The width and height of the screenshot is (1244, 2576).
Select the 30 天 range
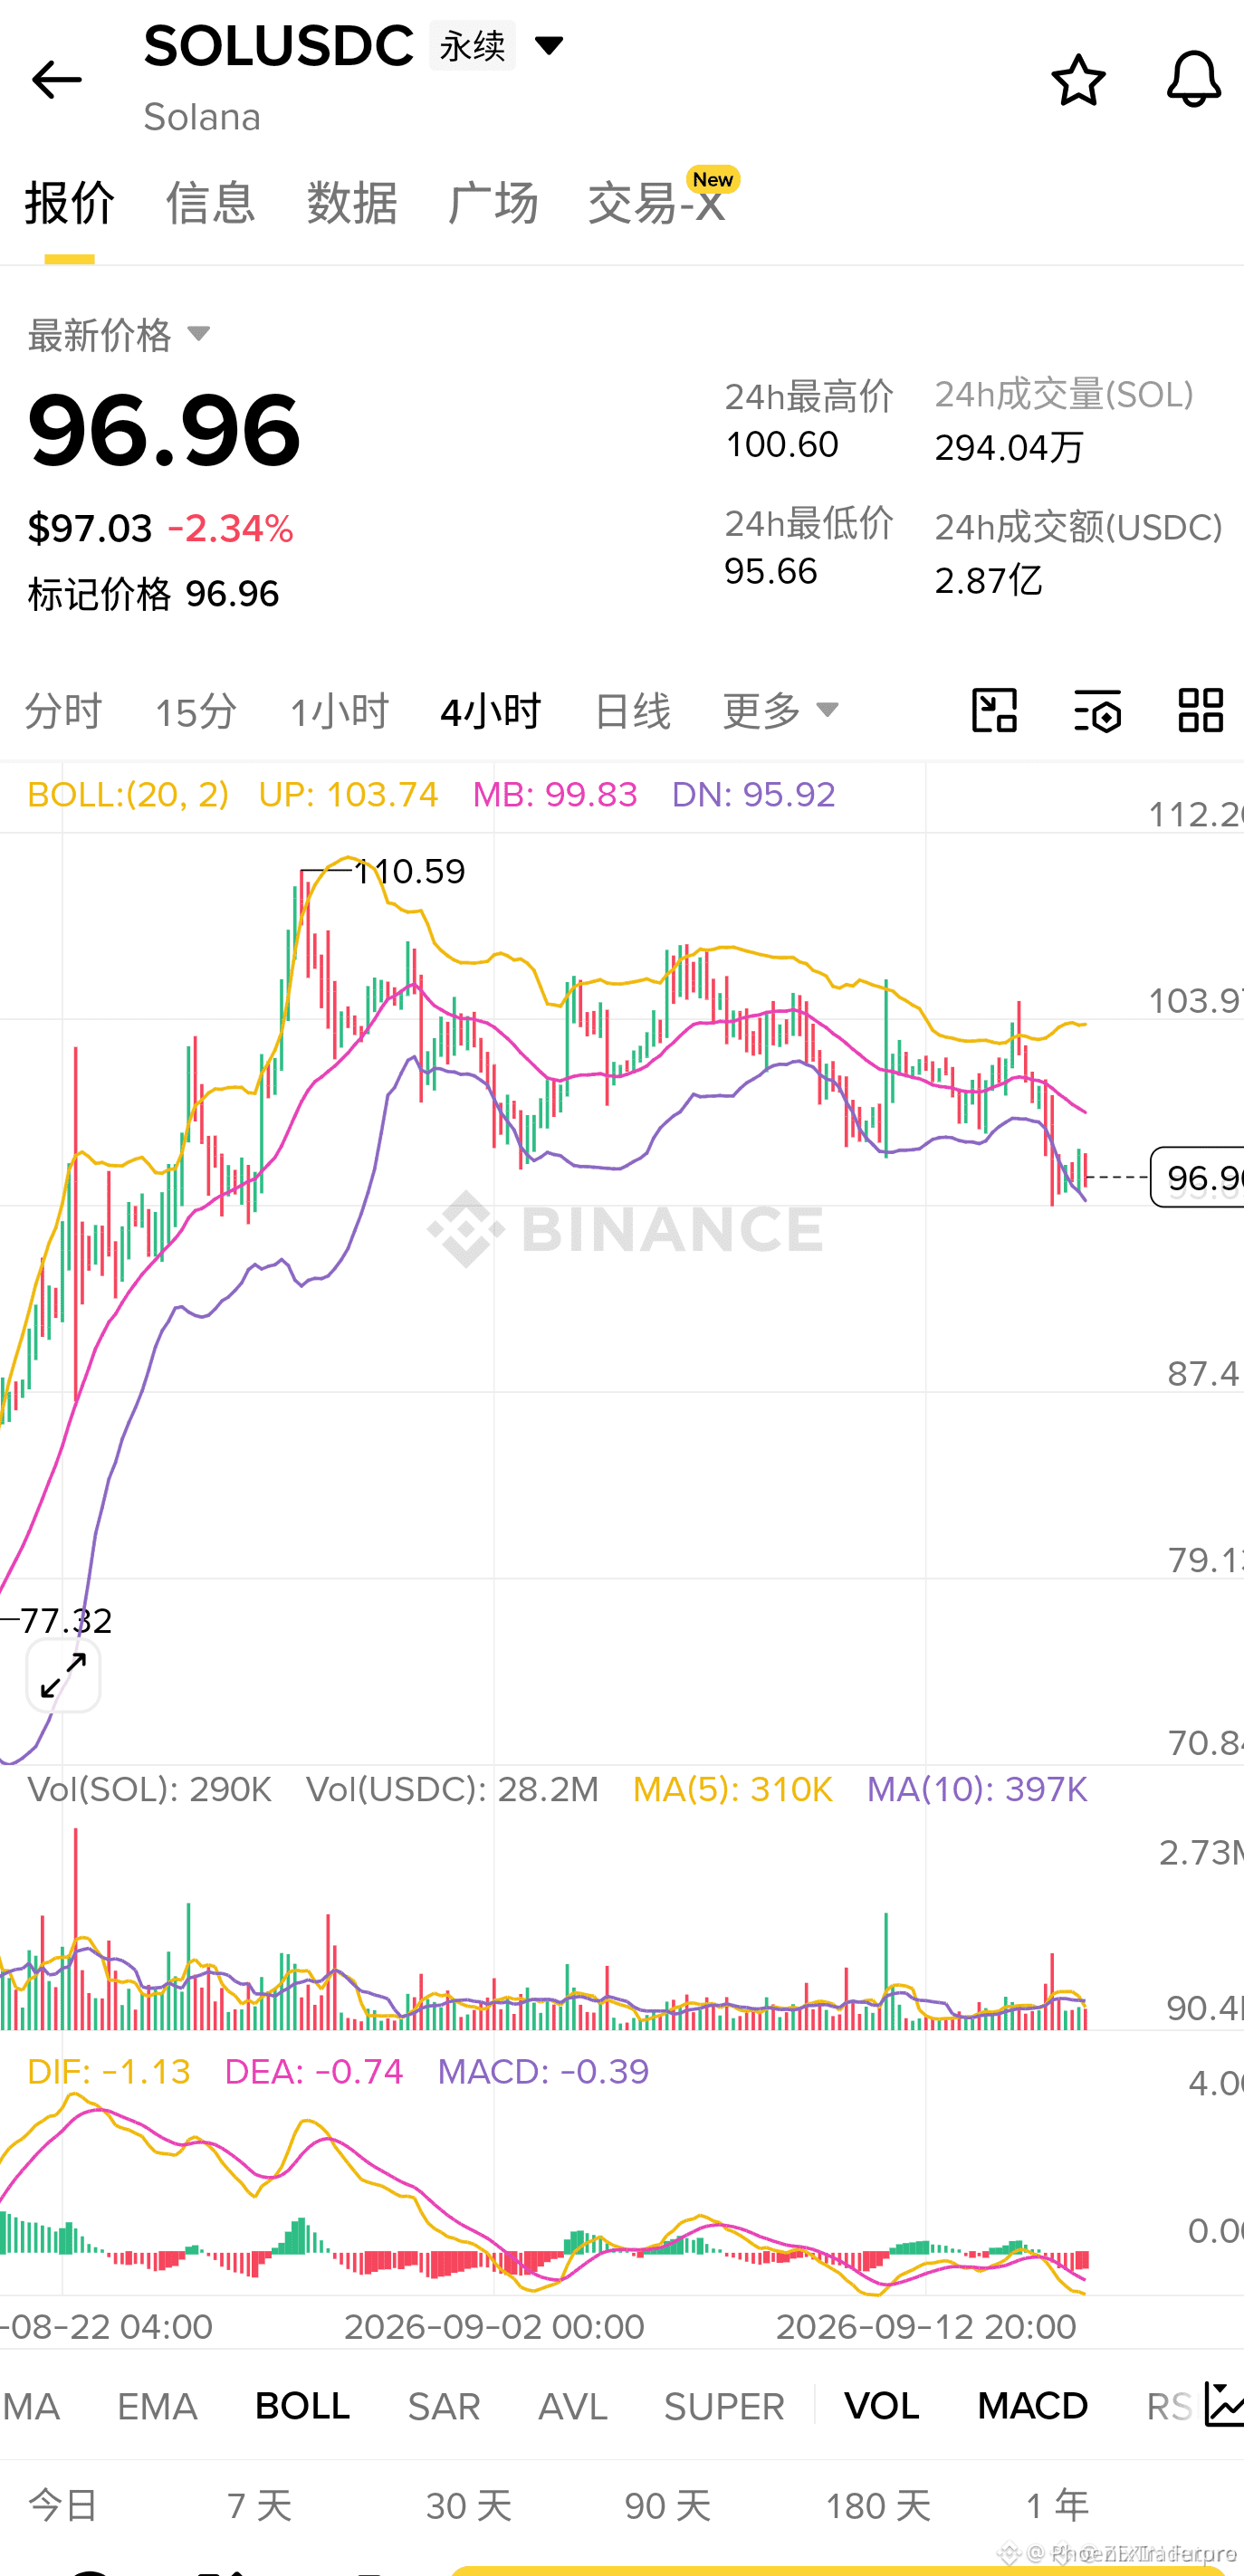point(469,2506)
